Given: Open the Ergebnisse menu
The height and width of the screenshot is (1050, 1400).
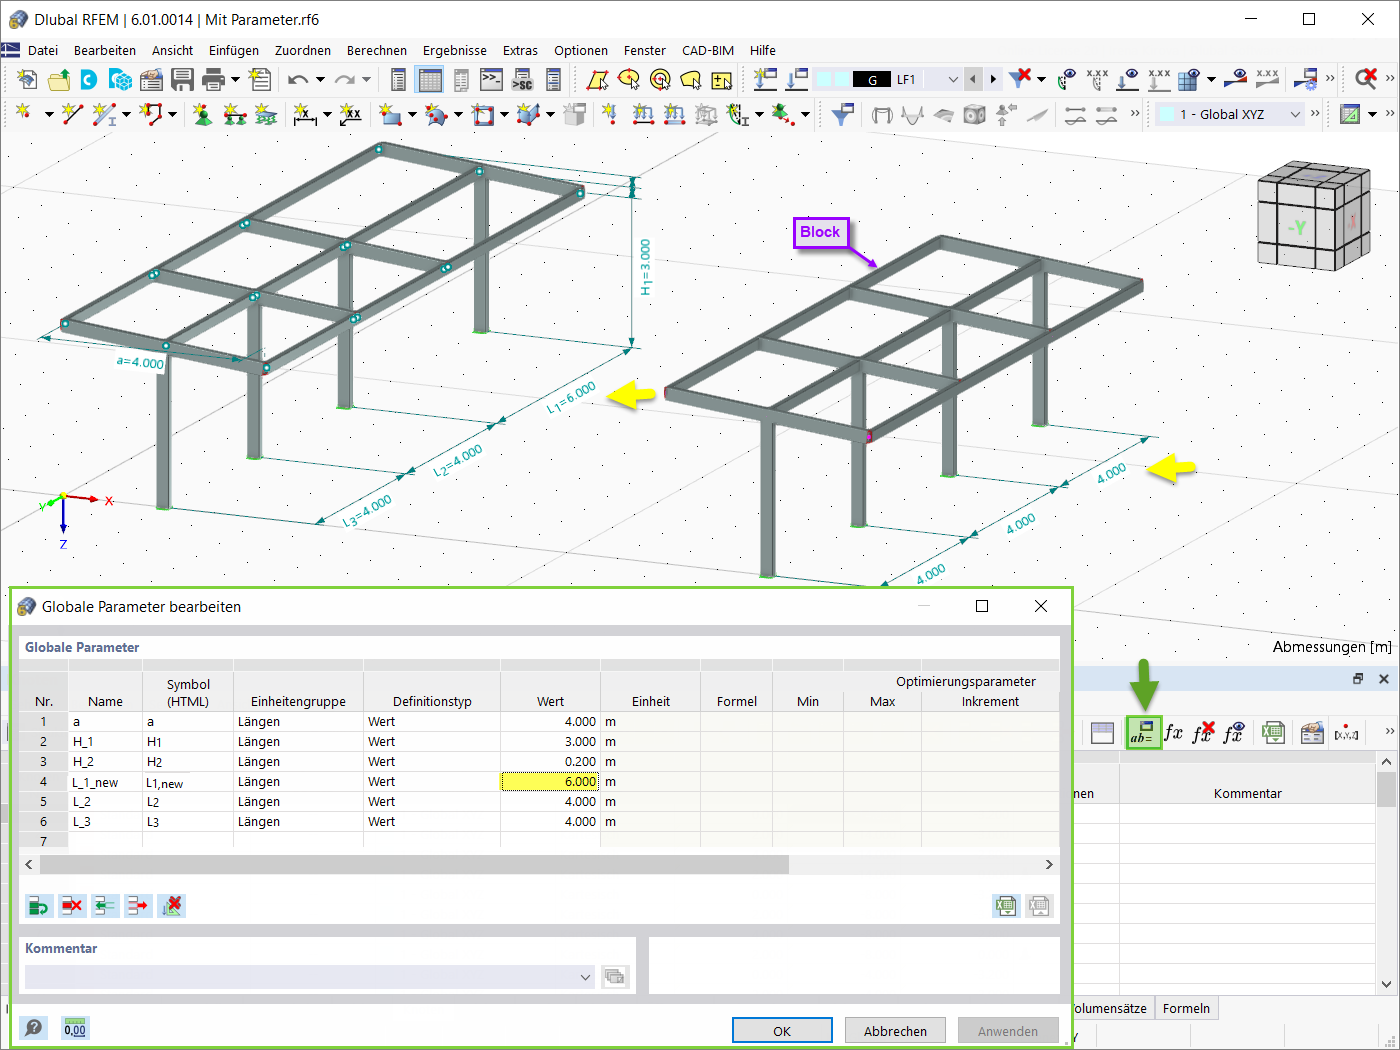Looking at the screenshot, I should [x=455, y=50].
